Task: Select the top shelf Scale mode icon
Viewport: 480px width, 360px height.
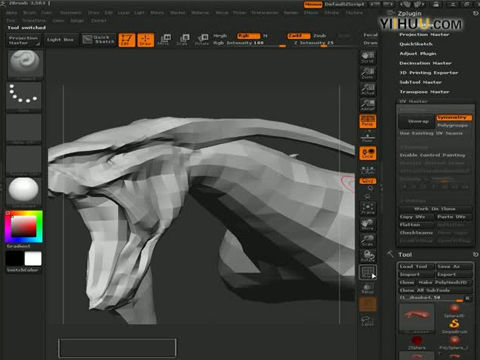Action: (183, 40)
